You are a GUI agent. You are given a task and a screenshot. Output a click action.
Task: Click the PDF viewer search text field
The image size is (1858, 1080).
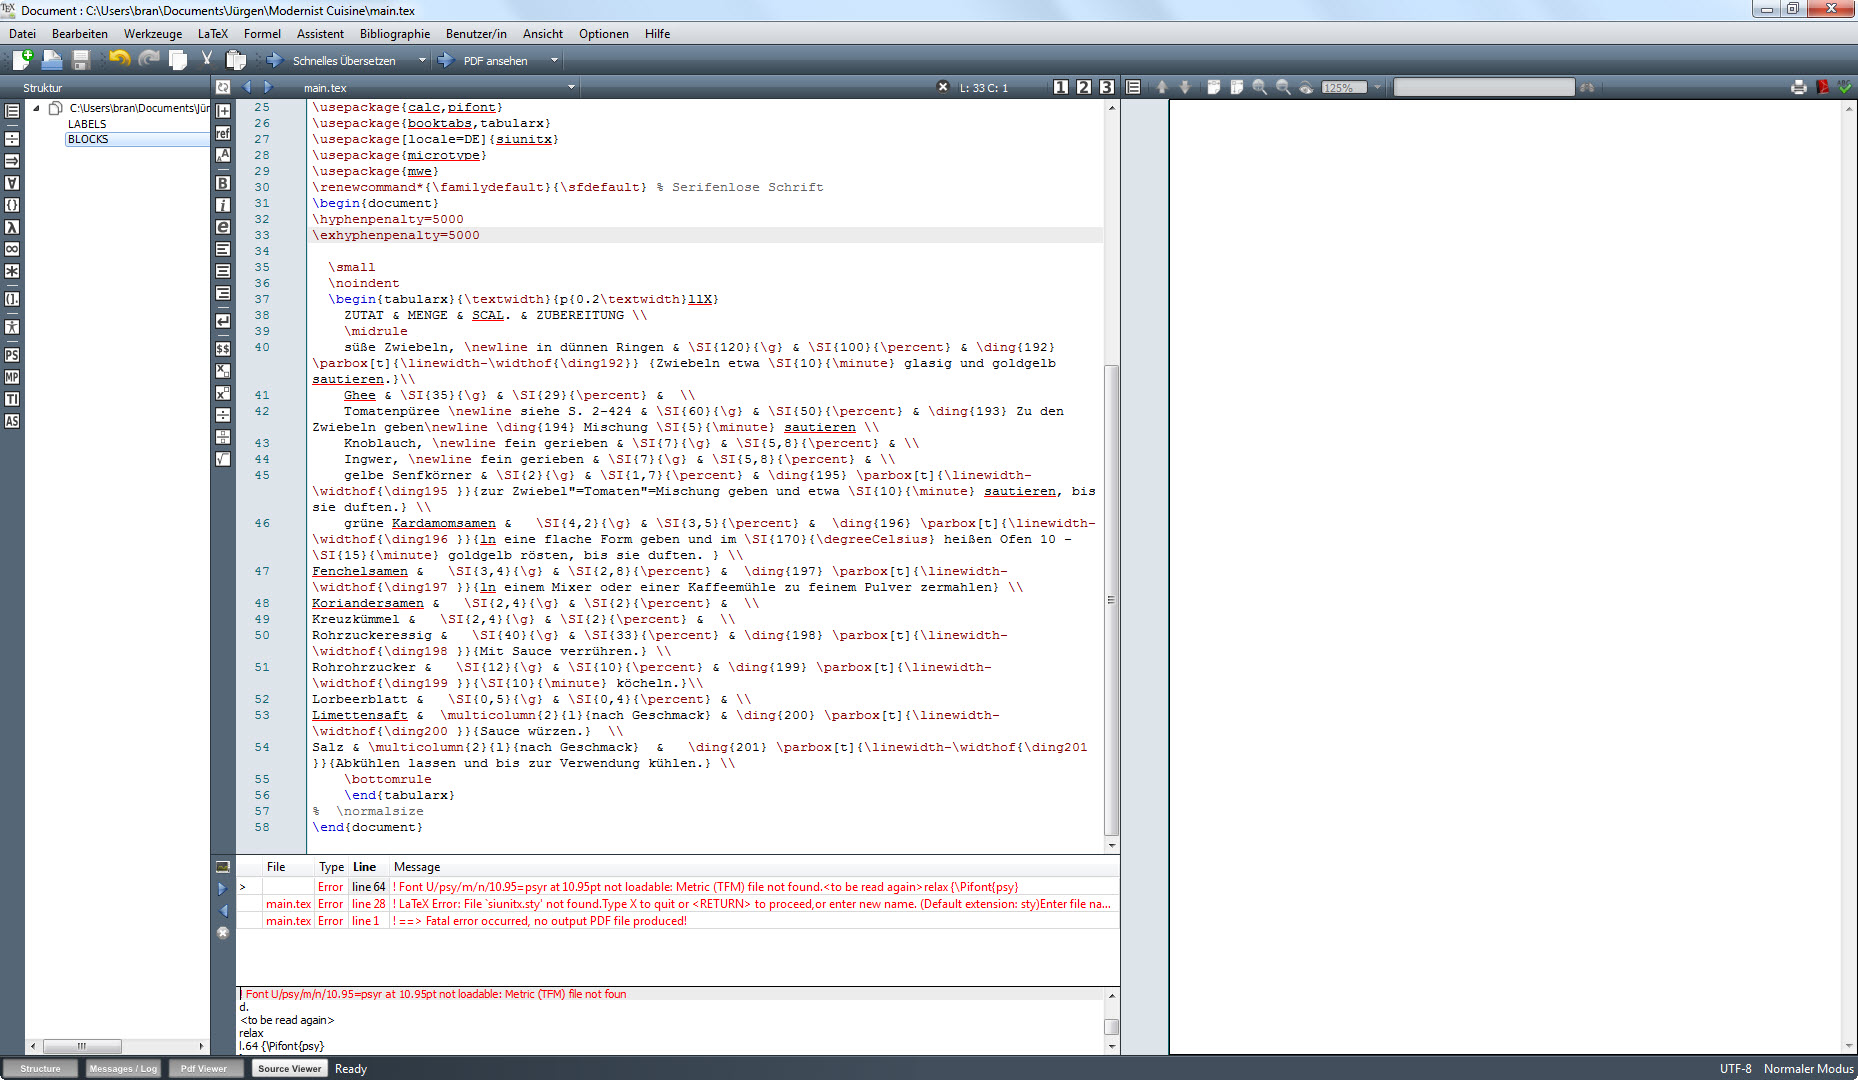[x=1484, y=87]
